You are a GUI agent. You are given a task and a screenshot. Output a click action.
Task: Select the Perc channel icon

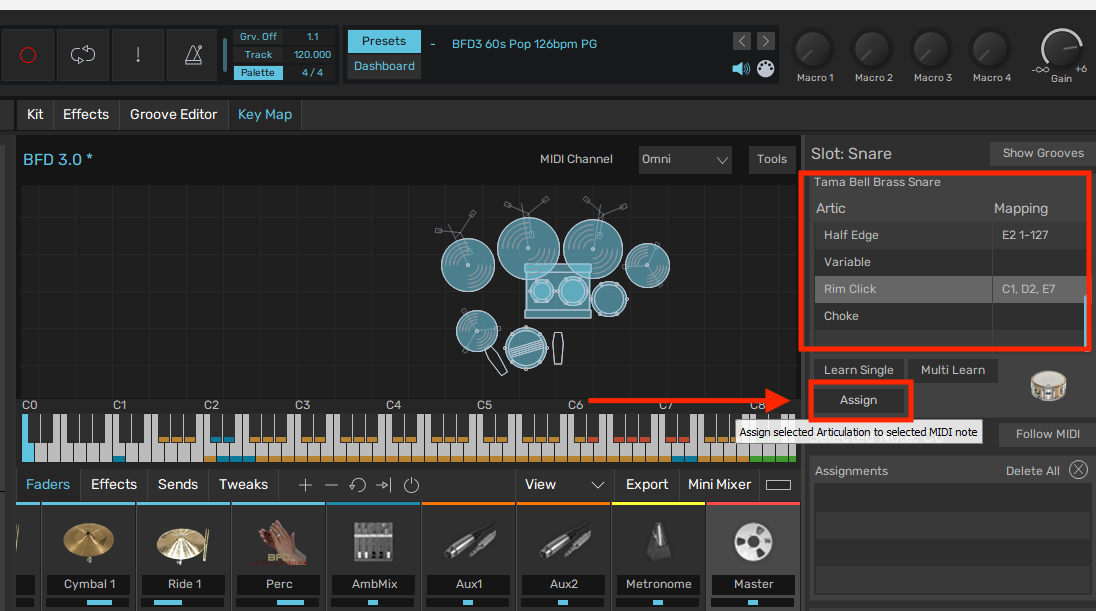click(x=278, y=542)
